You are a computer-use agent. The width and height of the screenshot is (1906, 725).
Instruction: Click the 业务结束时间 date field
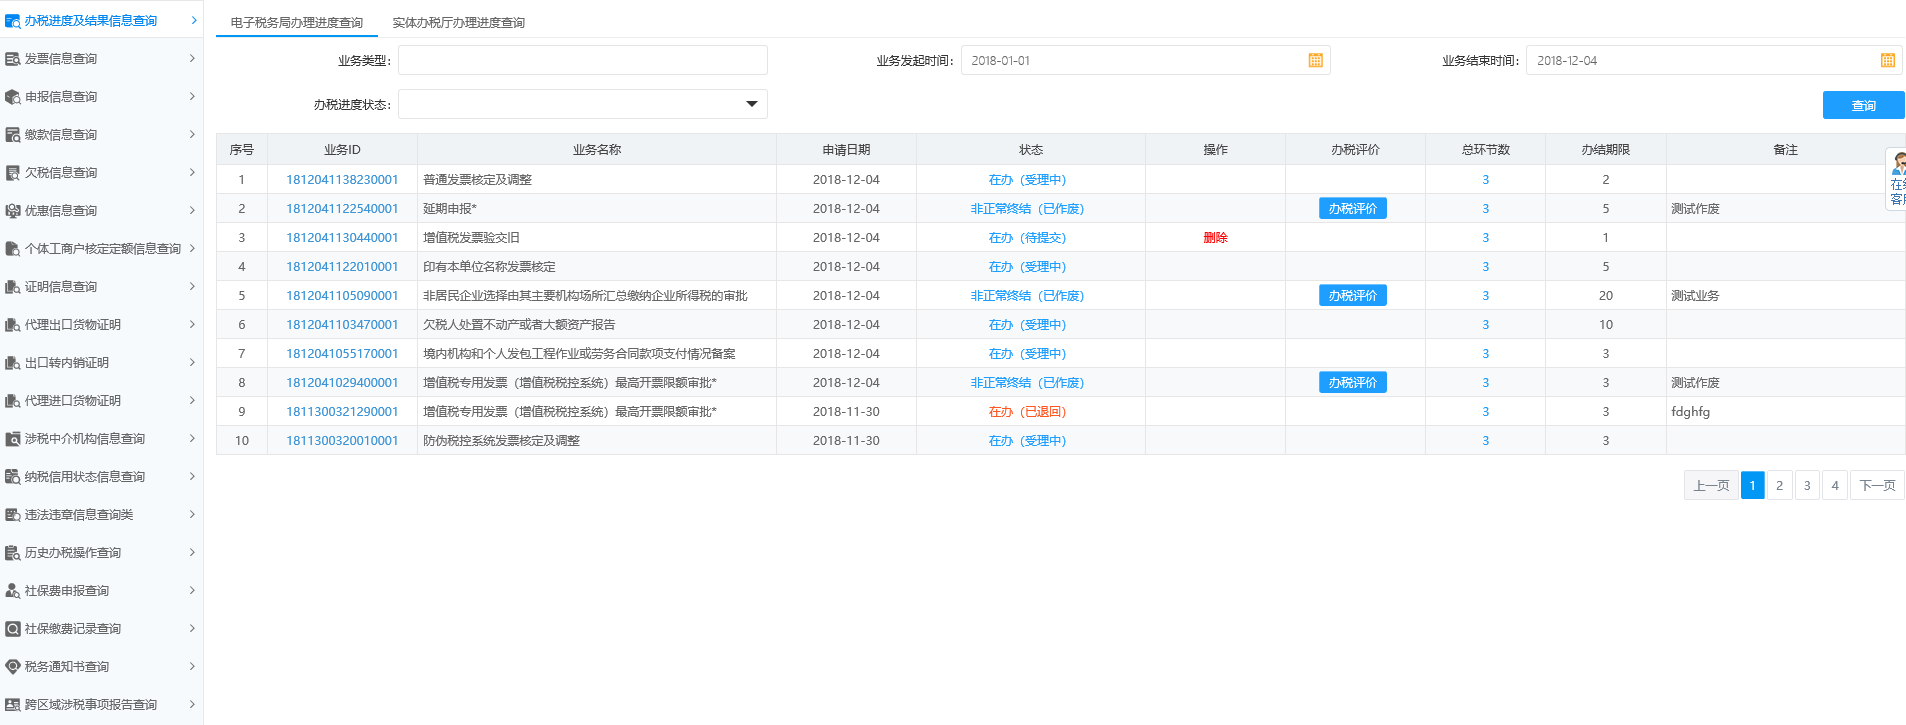[1714, 60]
